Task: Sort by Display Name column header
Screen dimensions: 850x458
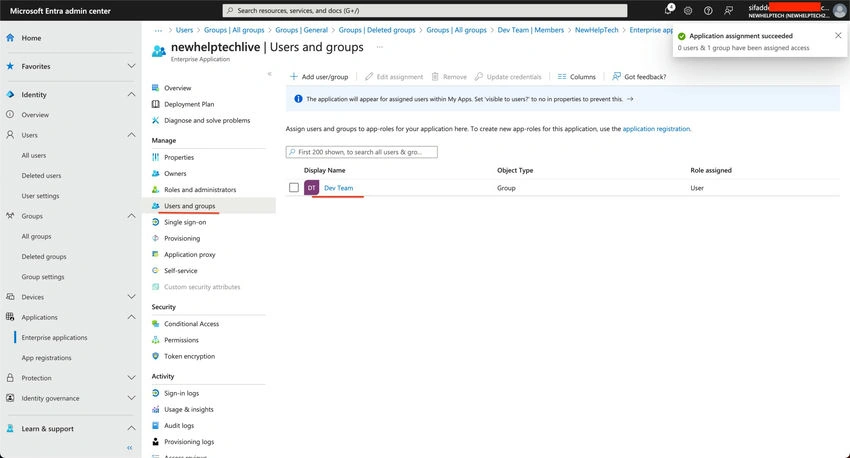Action: pyautogui.click(x=324, y=170)
